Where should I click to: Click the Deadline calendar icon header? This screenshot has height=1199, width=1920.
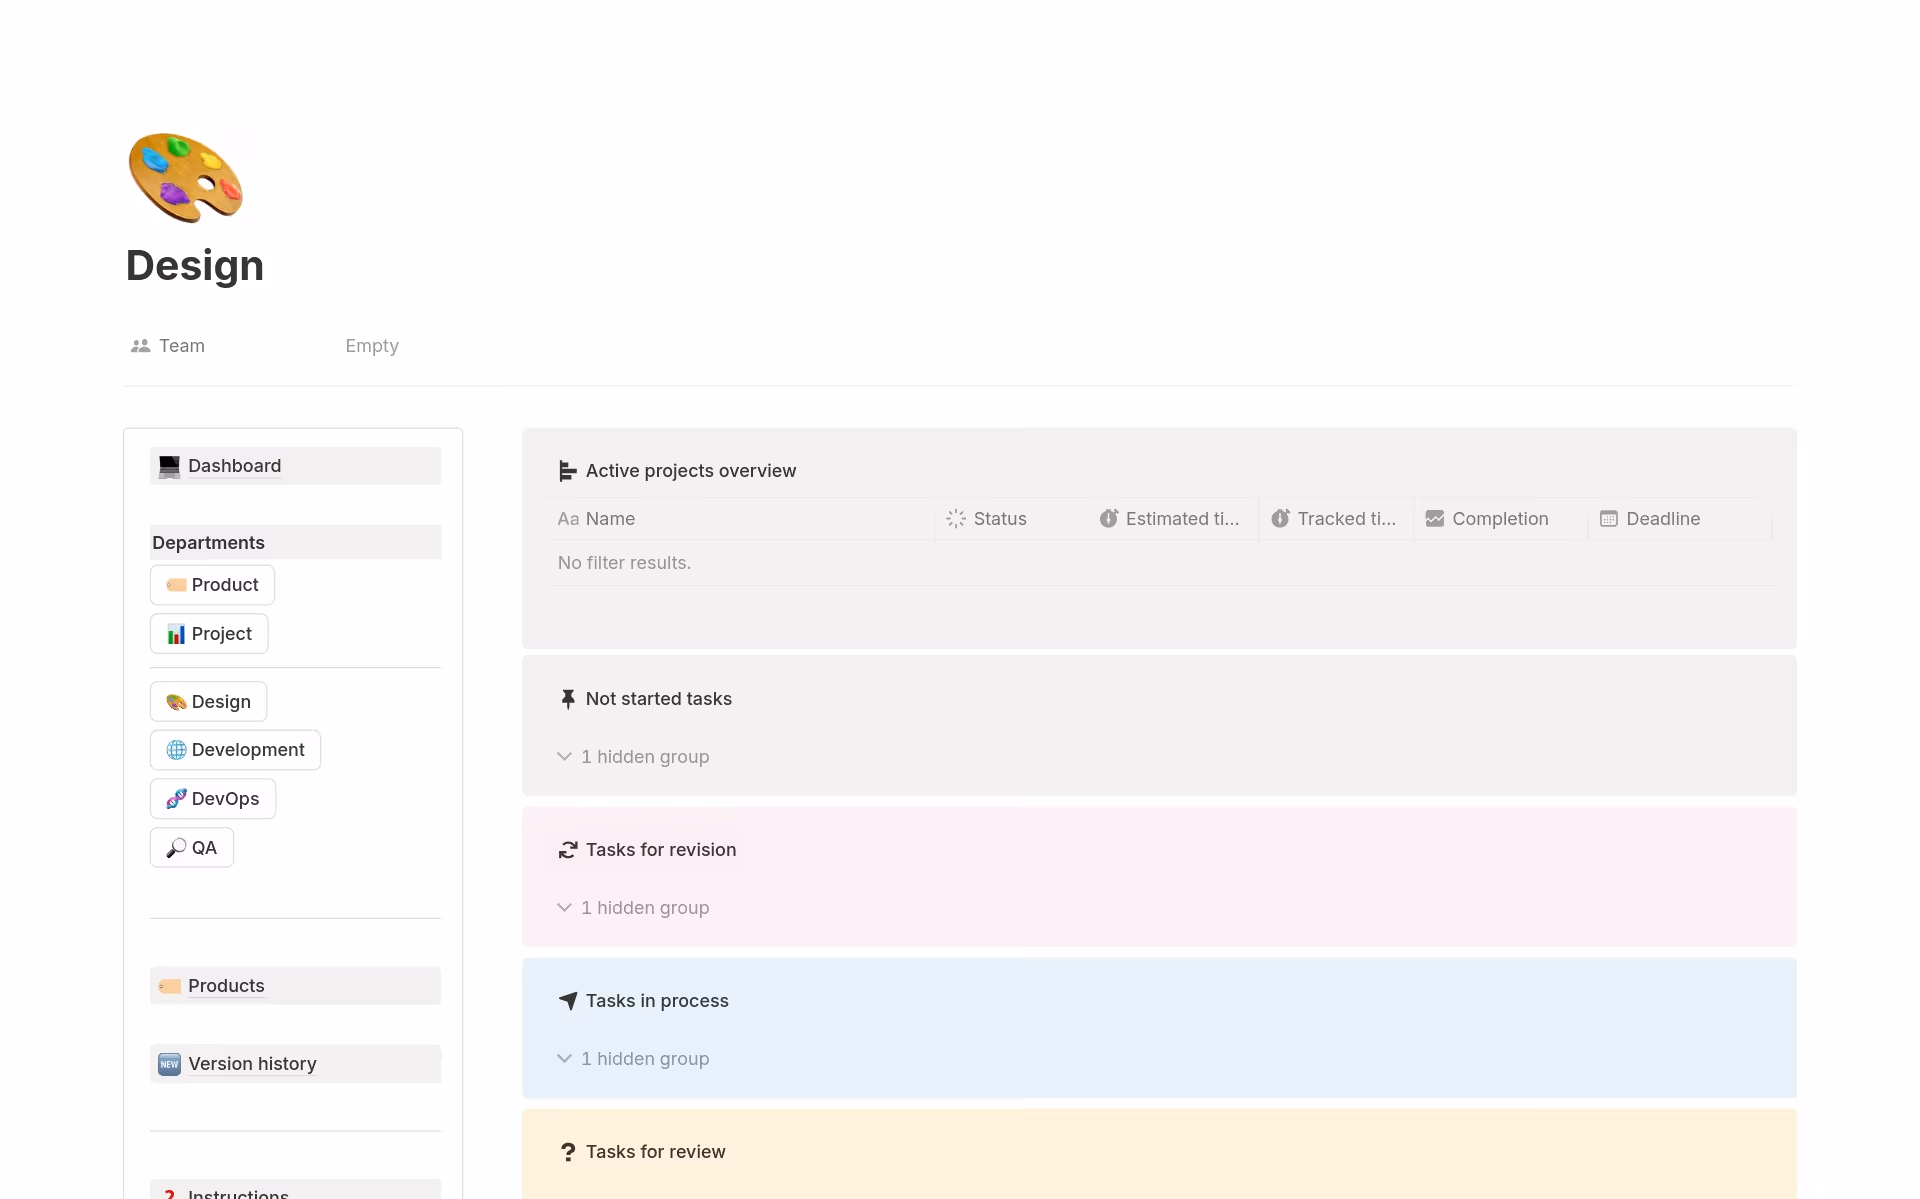[x=1609, y=519]
